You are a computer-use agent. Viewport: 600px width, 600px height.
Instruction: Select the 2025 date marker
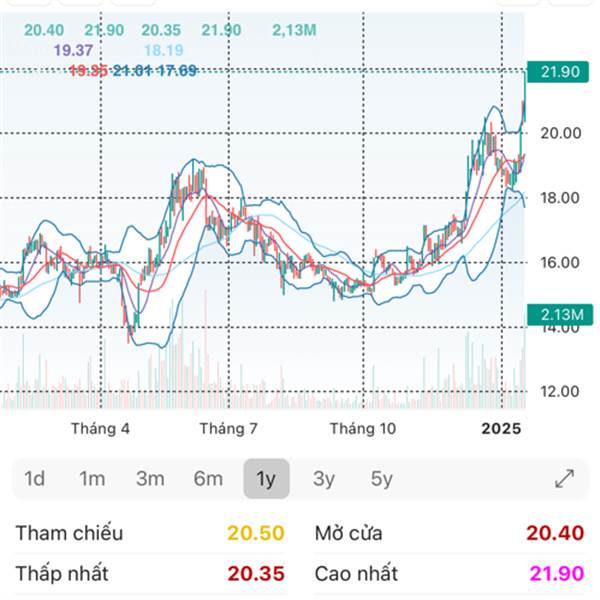pos(502,428)
